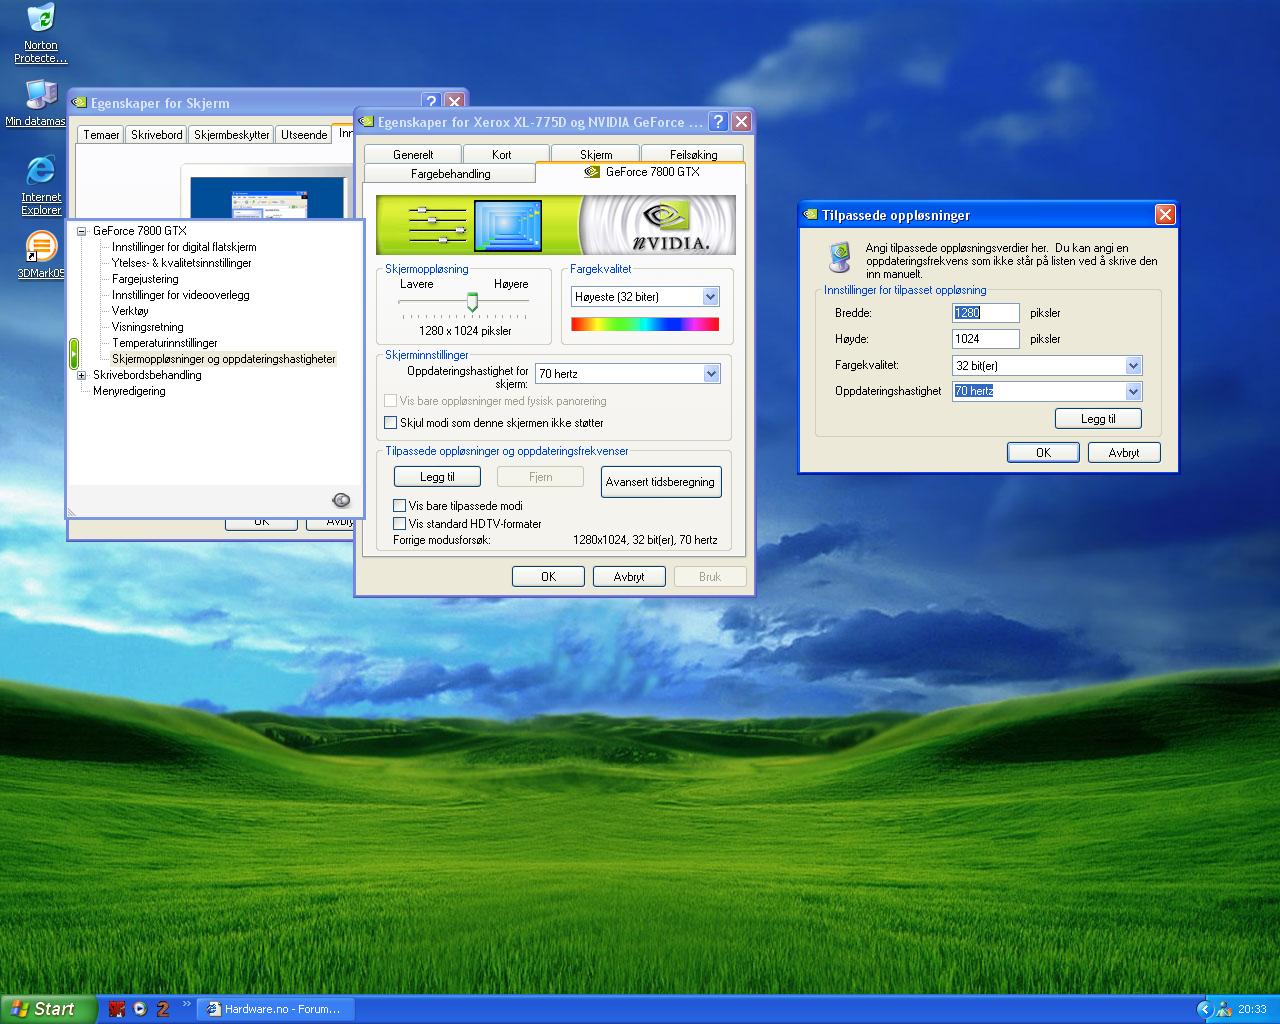Click the 'Avansert tidsberegning' button
Viewport: 1280px width, 1024px height.
point(661,482)
